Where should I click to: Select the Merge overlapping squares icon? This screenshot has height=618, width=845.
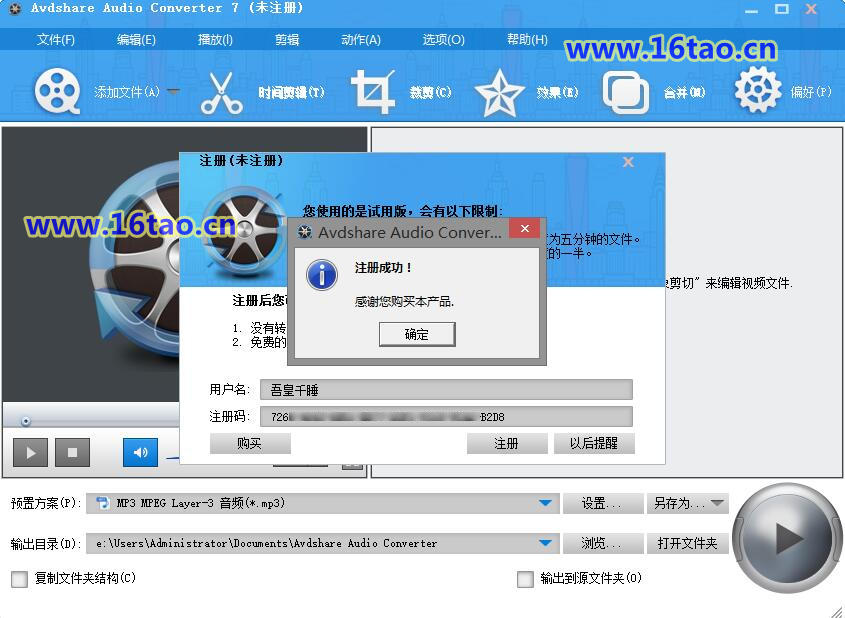coord(626,93)
